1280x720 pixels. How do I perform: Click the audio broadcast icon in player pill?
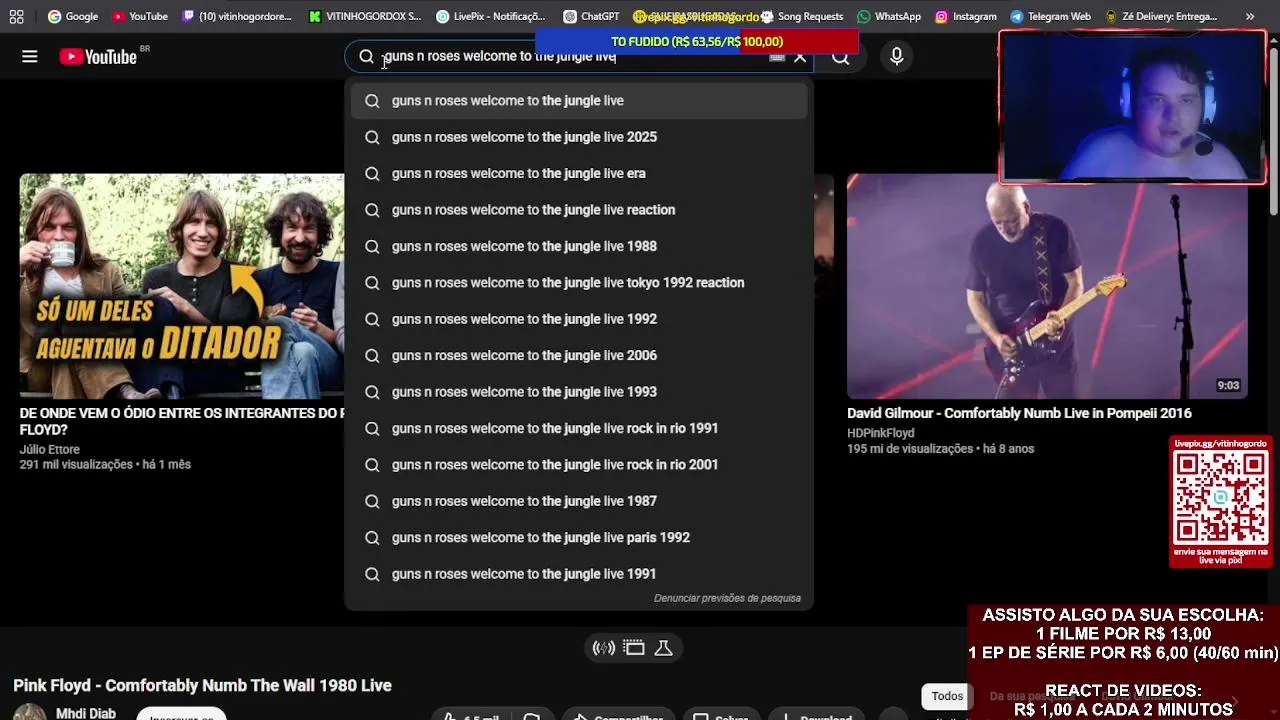pos(604,648)
